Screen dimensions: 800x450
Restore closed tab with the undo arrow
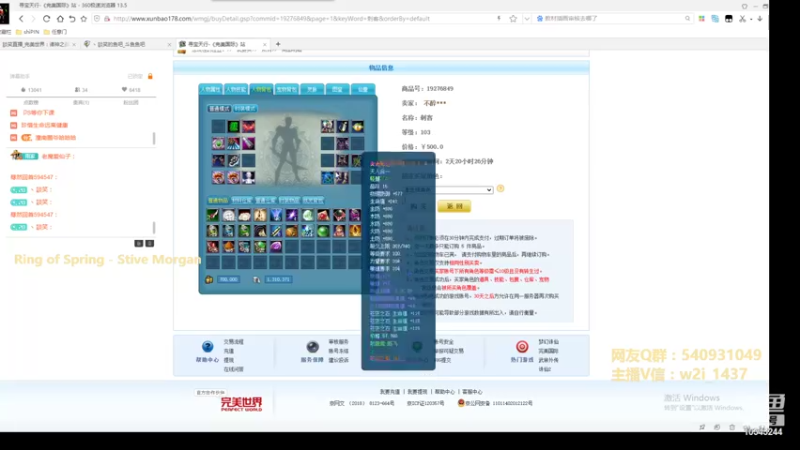pos(72,18)
